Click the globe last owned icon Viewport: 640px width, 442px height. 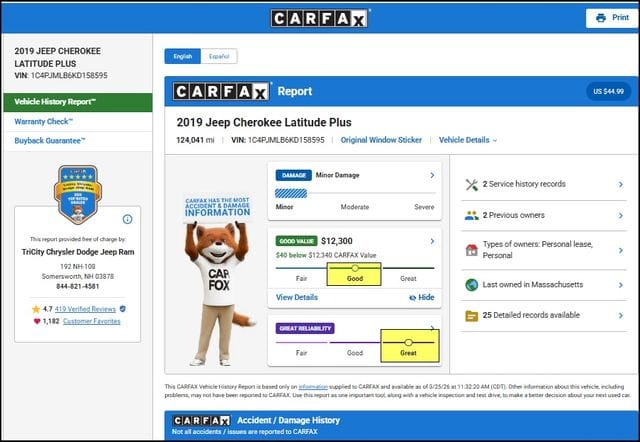[471, 284]
